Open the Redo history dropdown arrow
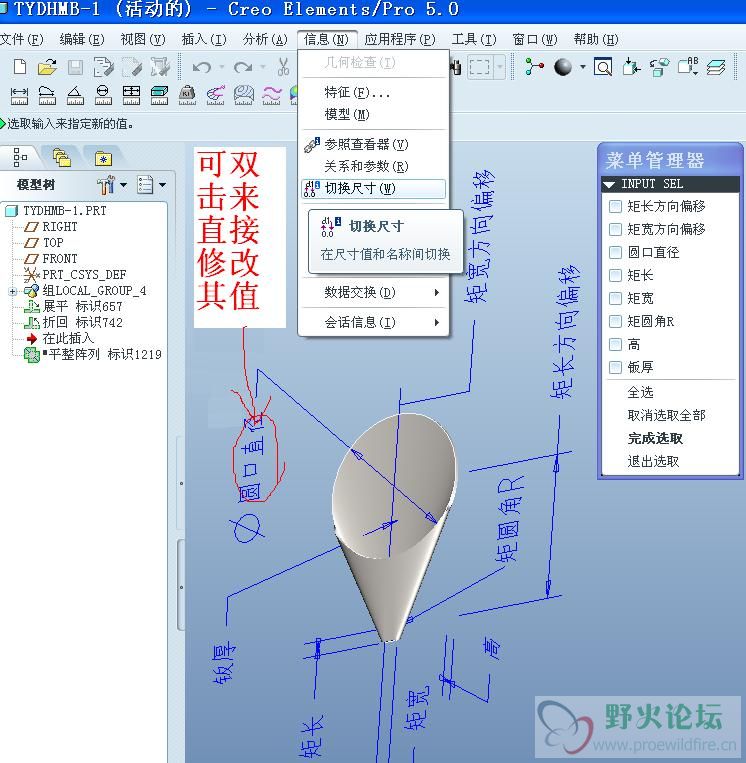This screenshot has height=763, width=746. pyautogui.click(x=263, y=67)
